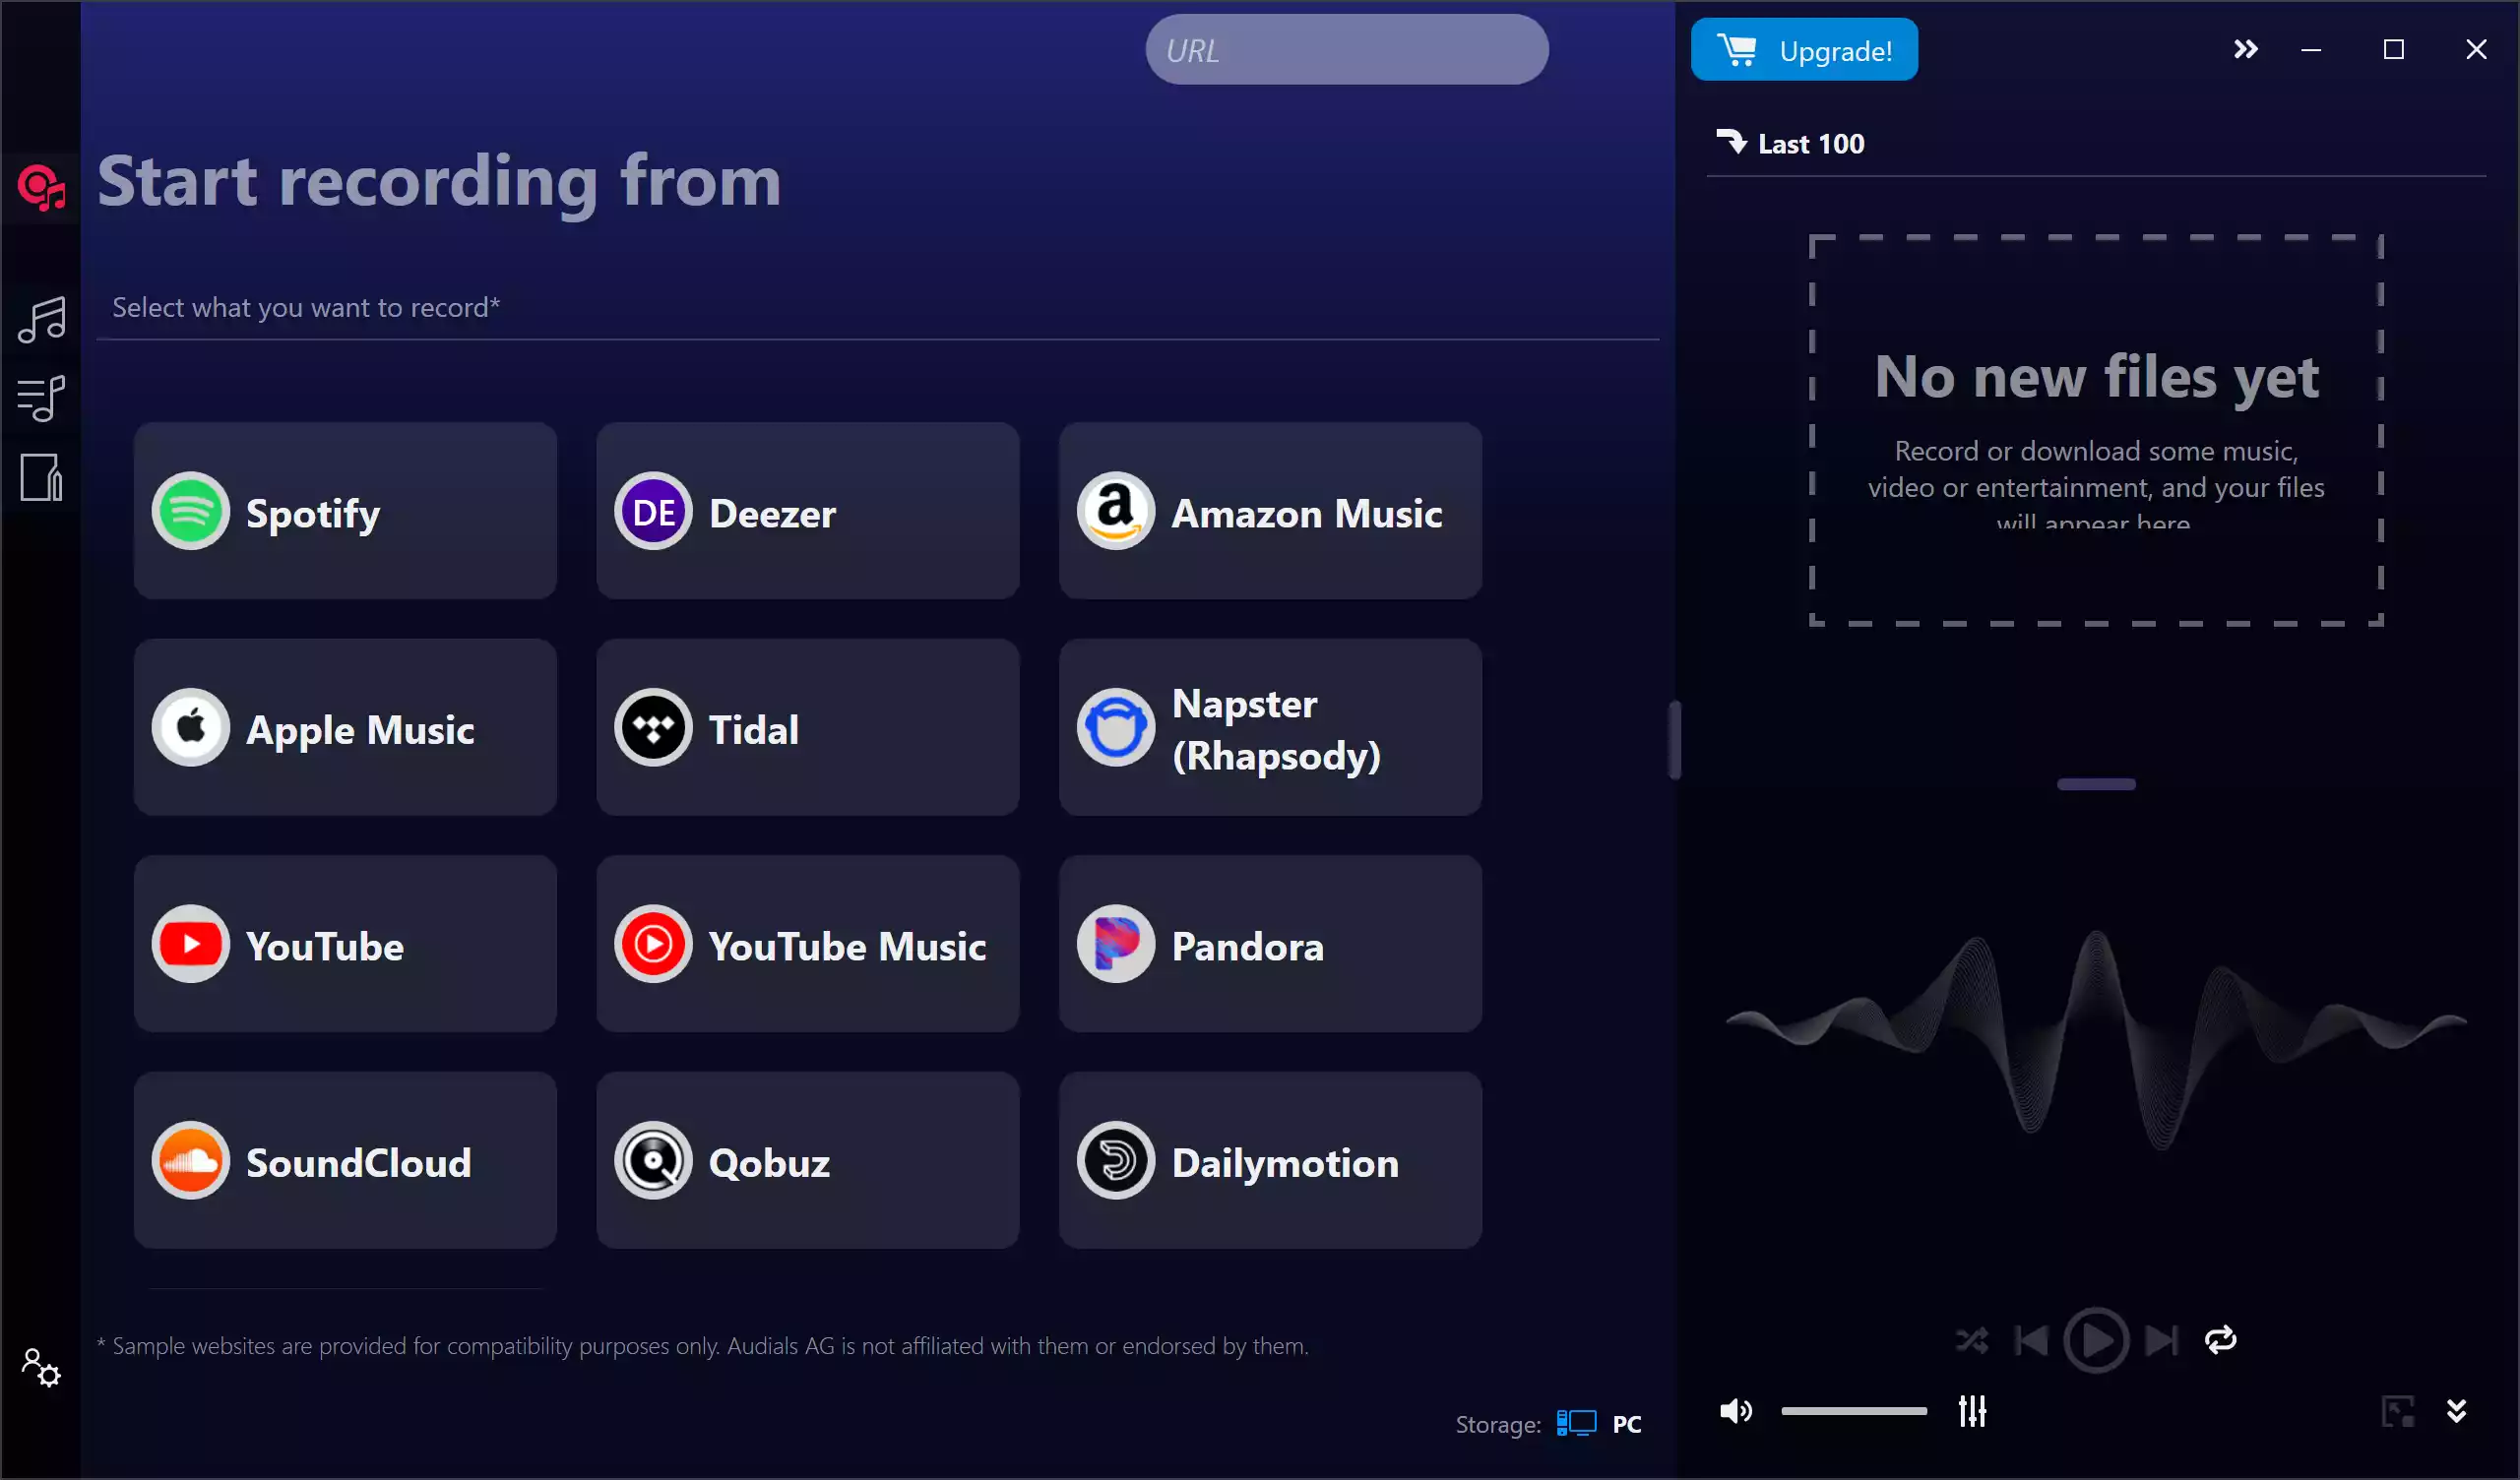Click the SoundCloud orange cloud icon

click(191, 1161)
